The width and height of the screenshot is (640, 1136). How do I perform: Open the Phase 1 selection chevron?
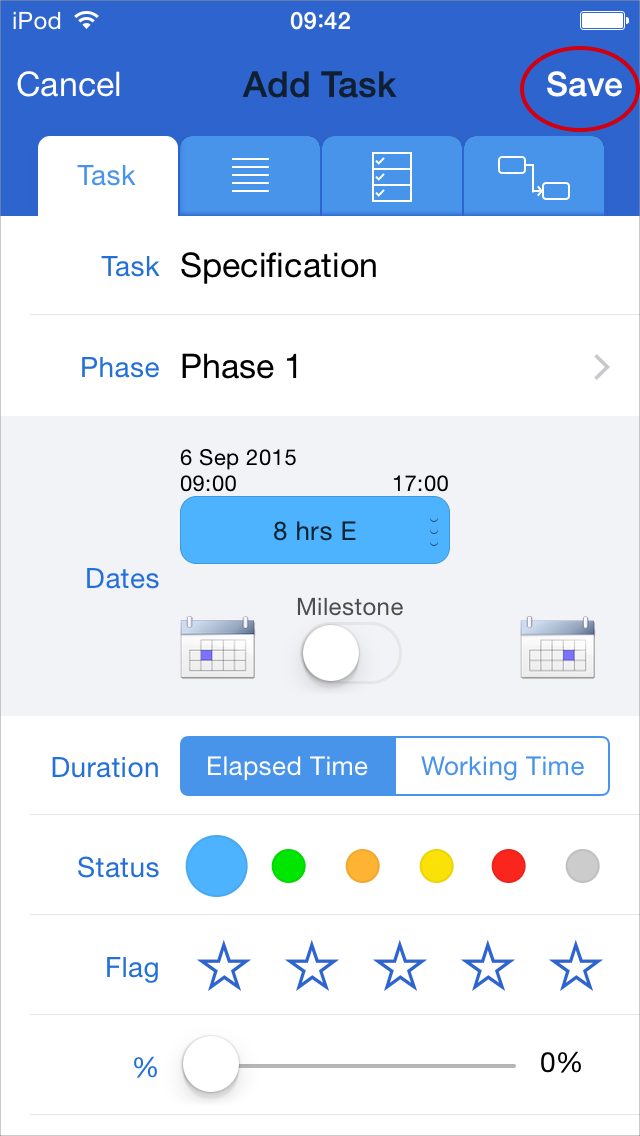(601, 368)
